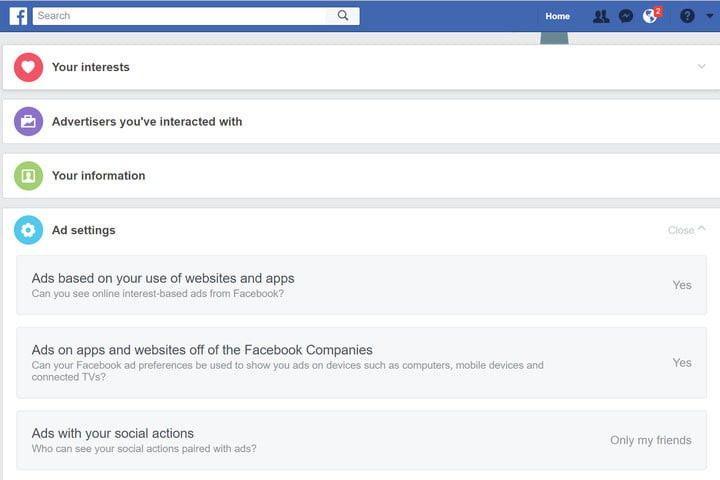Viewport: 720px width, 480px height.
Task: Expand Your interests section chevron
Action: 701,67
